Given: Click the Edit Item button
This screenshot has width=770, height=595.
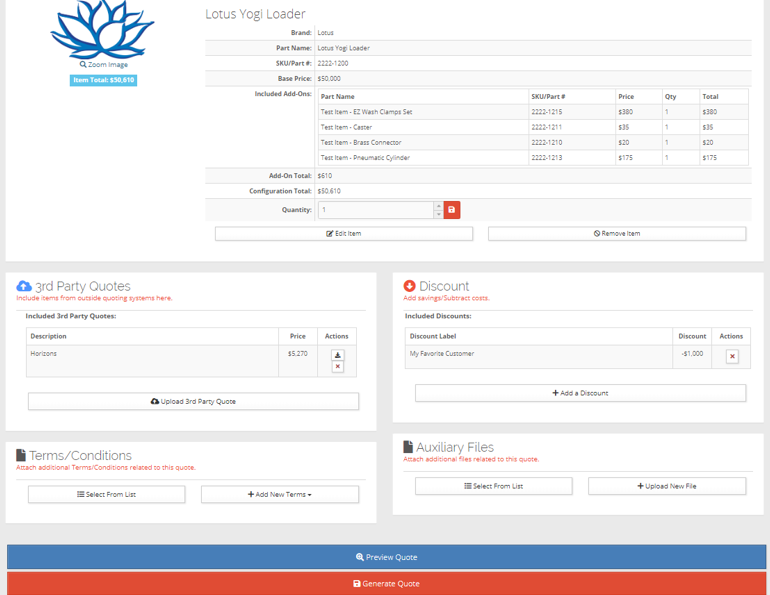Looking at the screenshot, I should [x=344, y=233].
